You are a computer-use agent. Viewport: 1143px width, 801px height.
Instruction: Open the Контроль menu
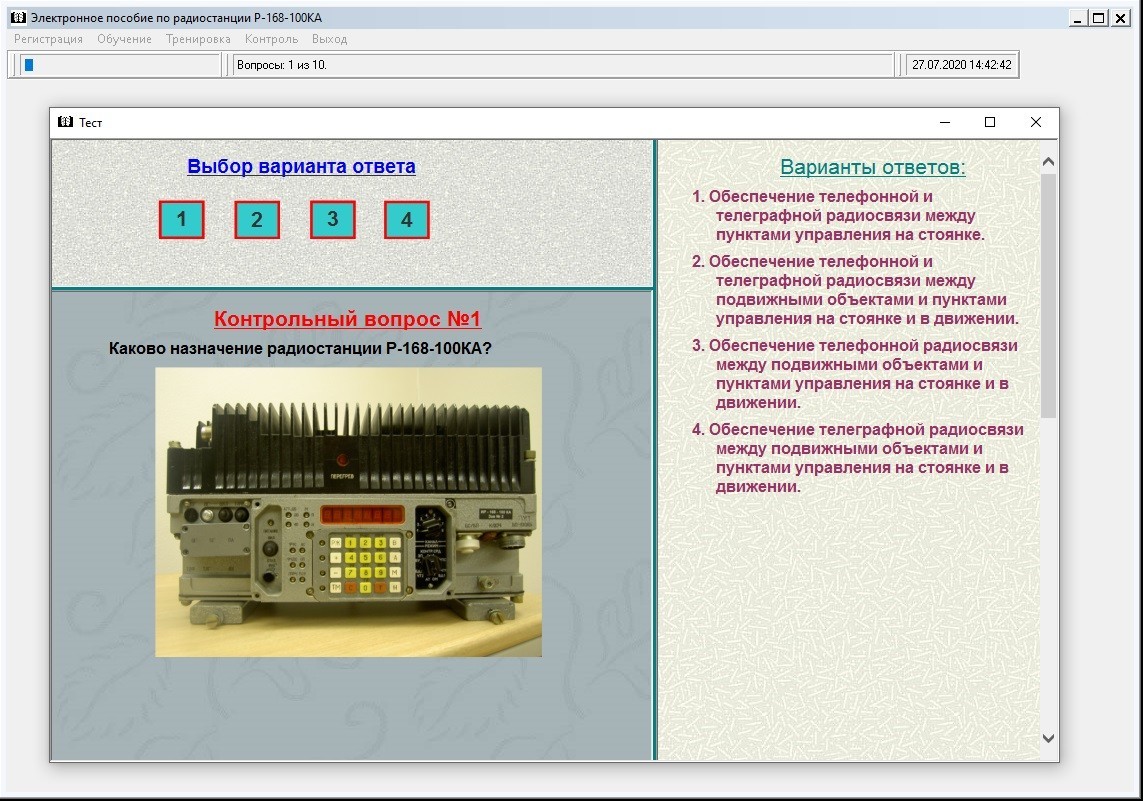[x=271, y=39]
